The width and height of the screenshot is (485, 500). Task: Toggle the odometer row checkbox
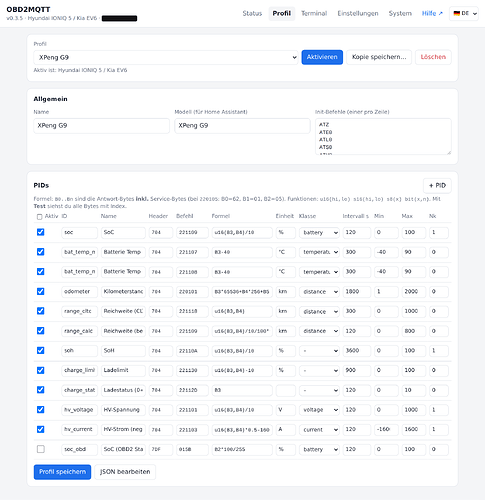(41, 291)
